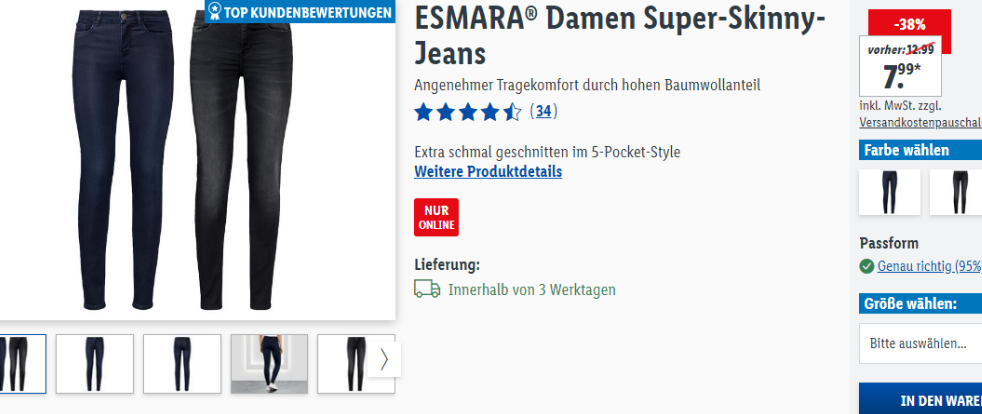Show next thumbnails with right chevron
The image size is (982, 414).
384,360
